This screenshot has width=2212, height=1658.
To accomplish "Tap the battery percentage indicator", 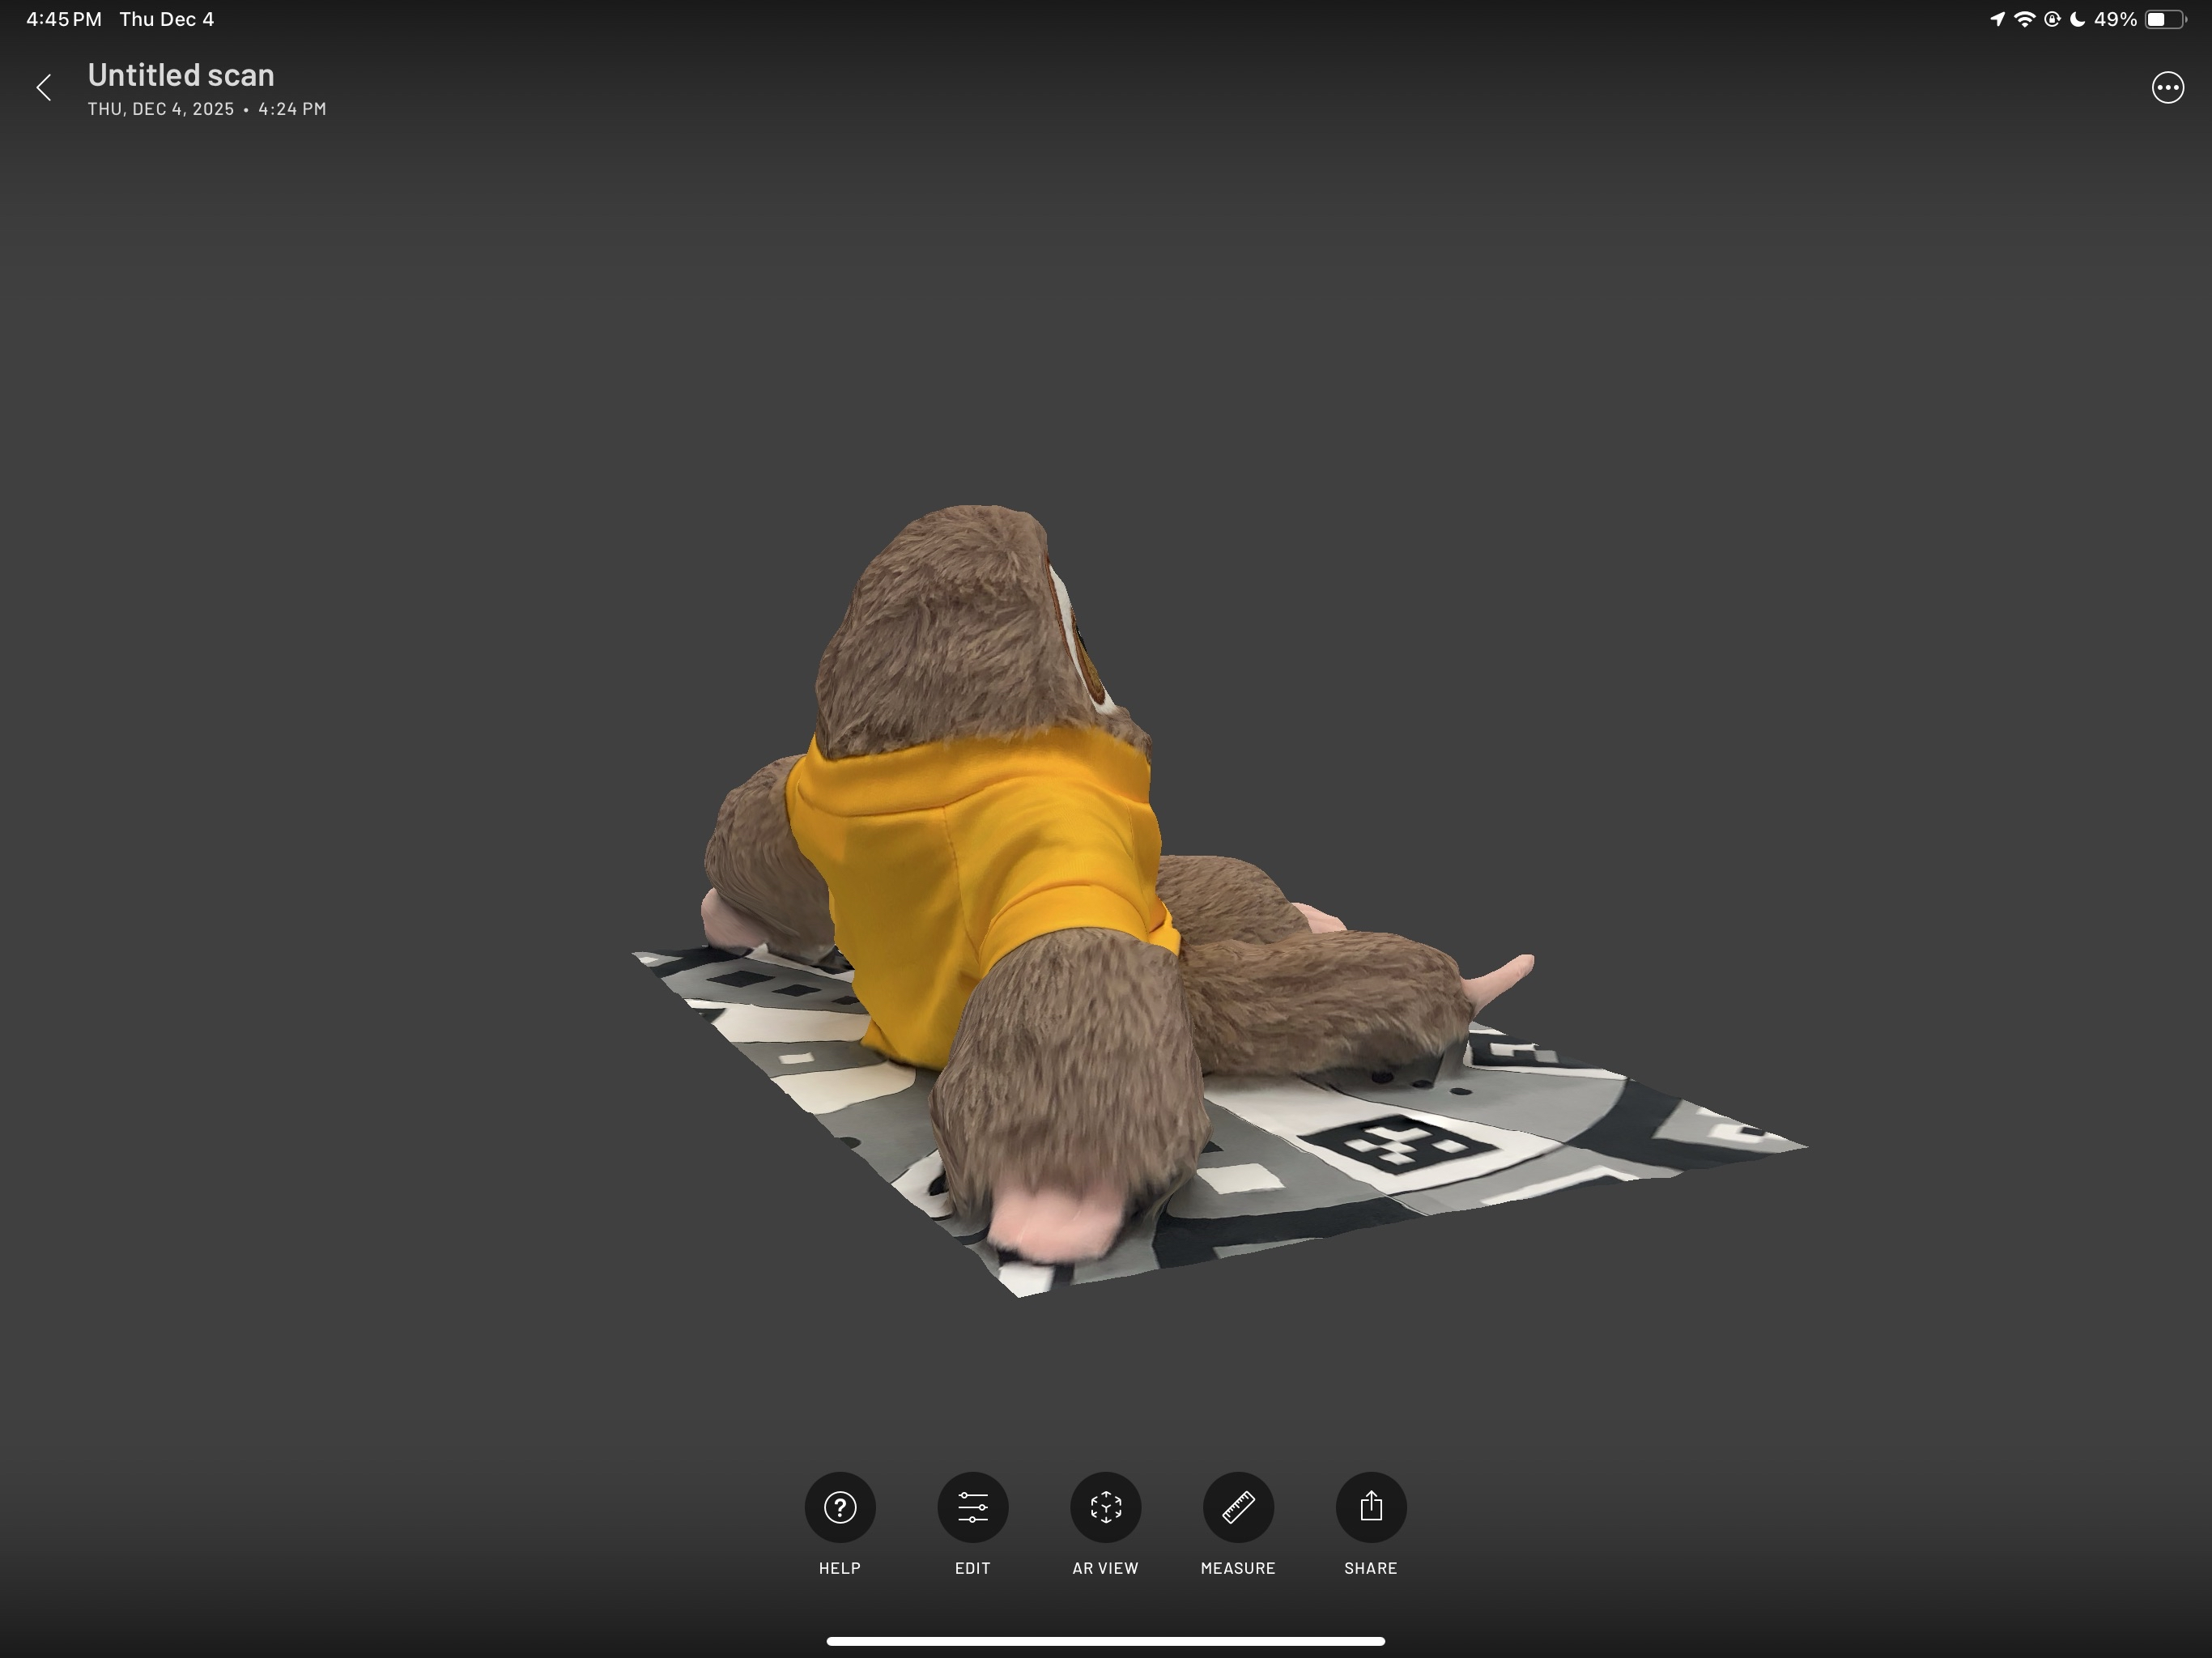I will pyautogui.click(x=2114, y=17).
